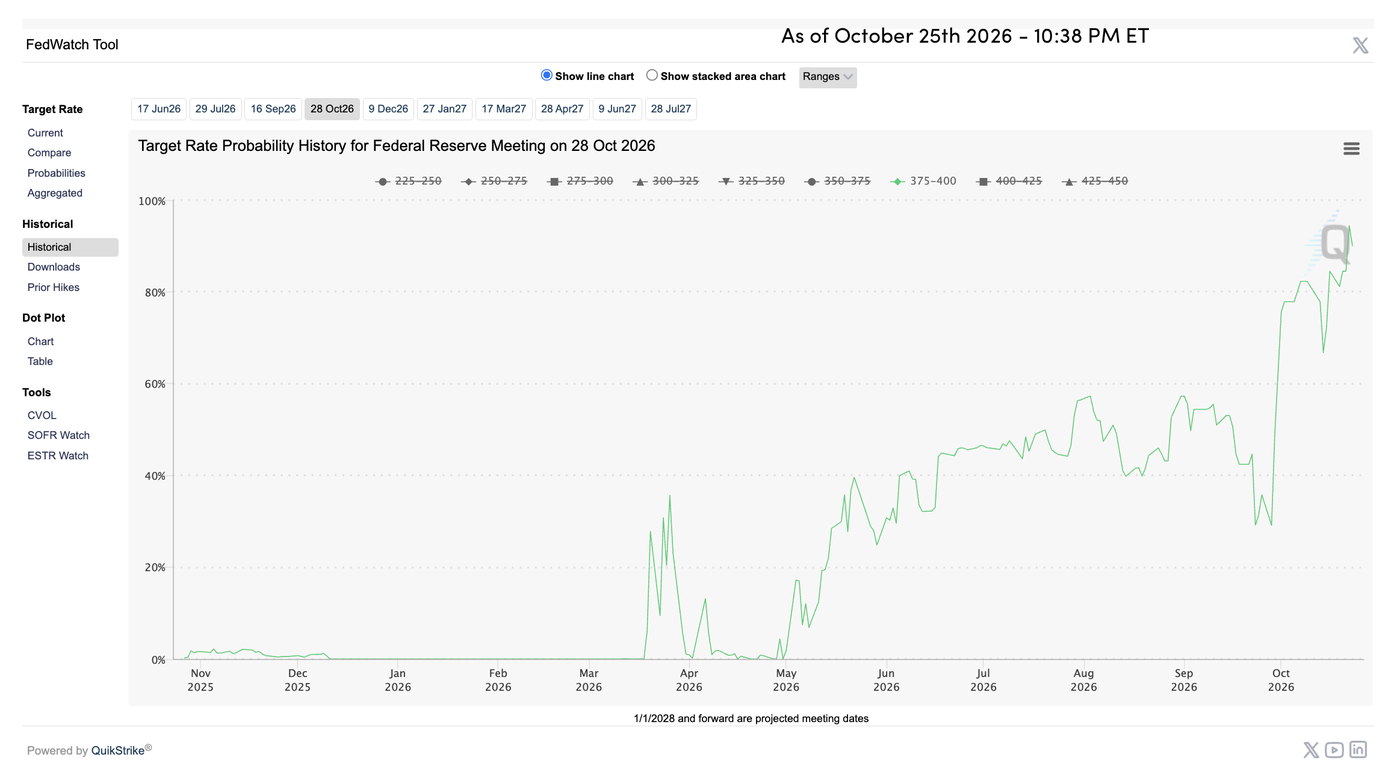Open the Probabilities sidebar link
1400x772 pixels.
click(x=56, y=173)
